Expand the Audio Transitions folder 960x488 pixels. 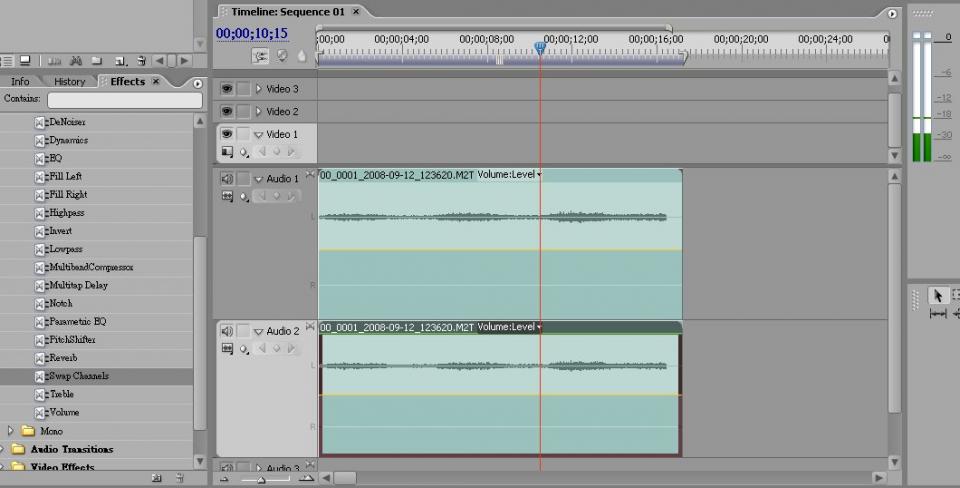pos(3,449)
